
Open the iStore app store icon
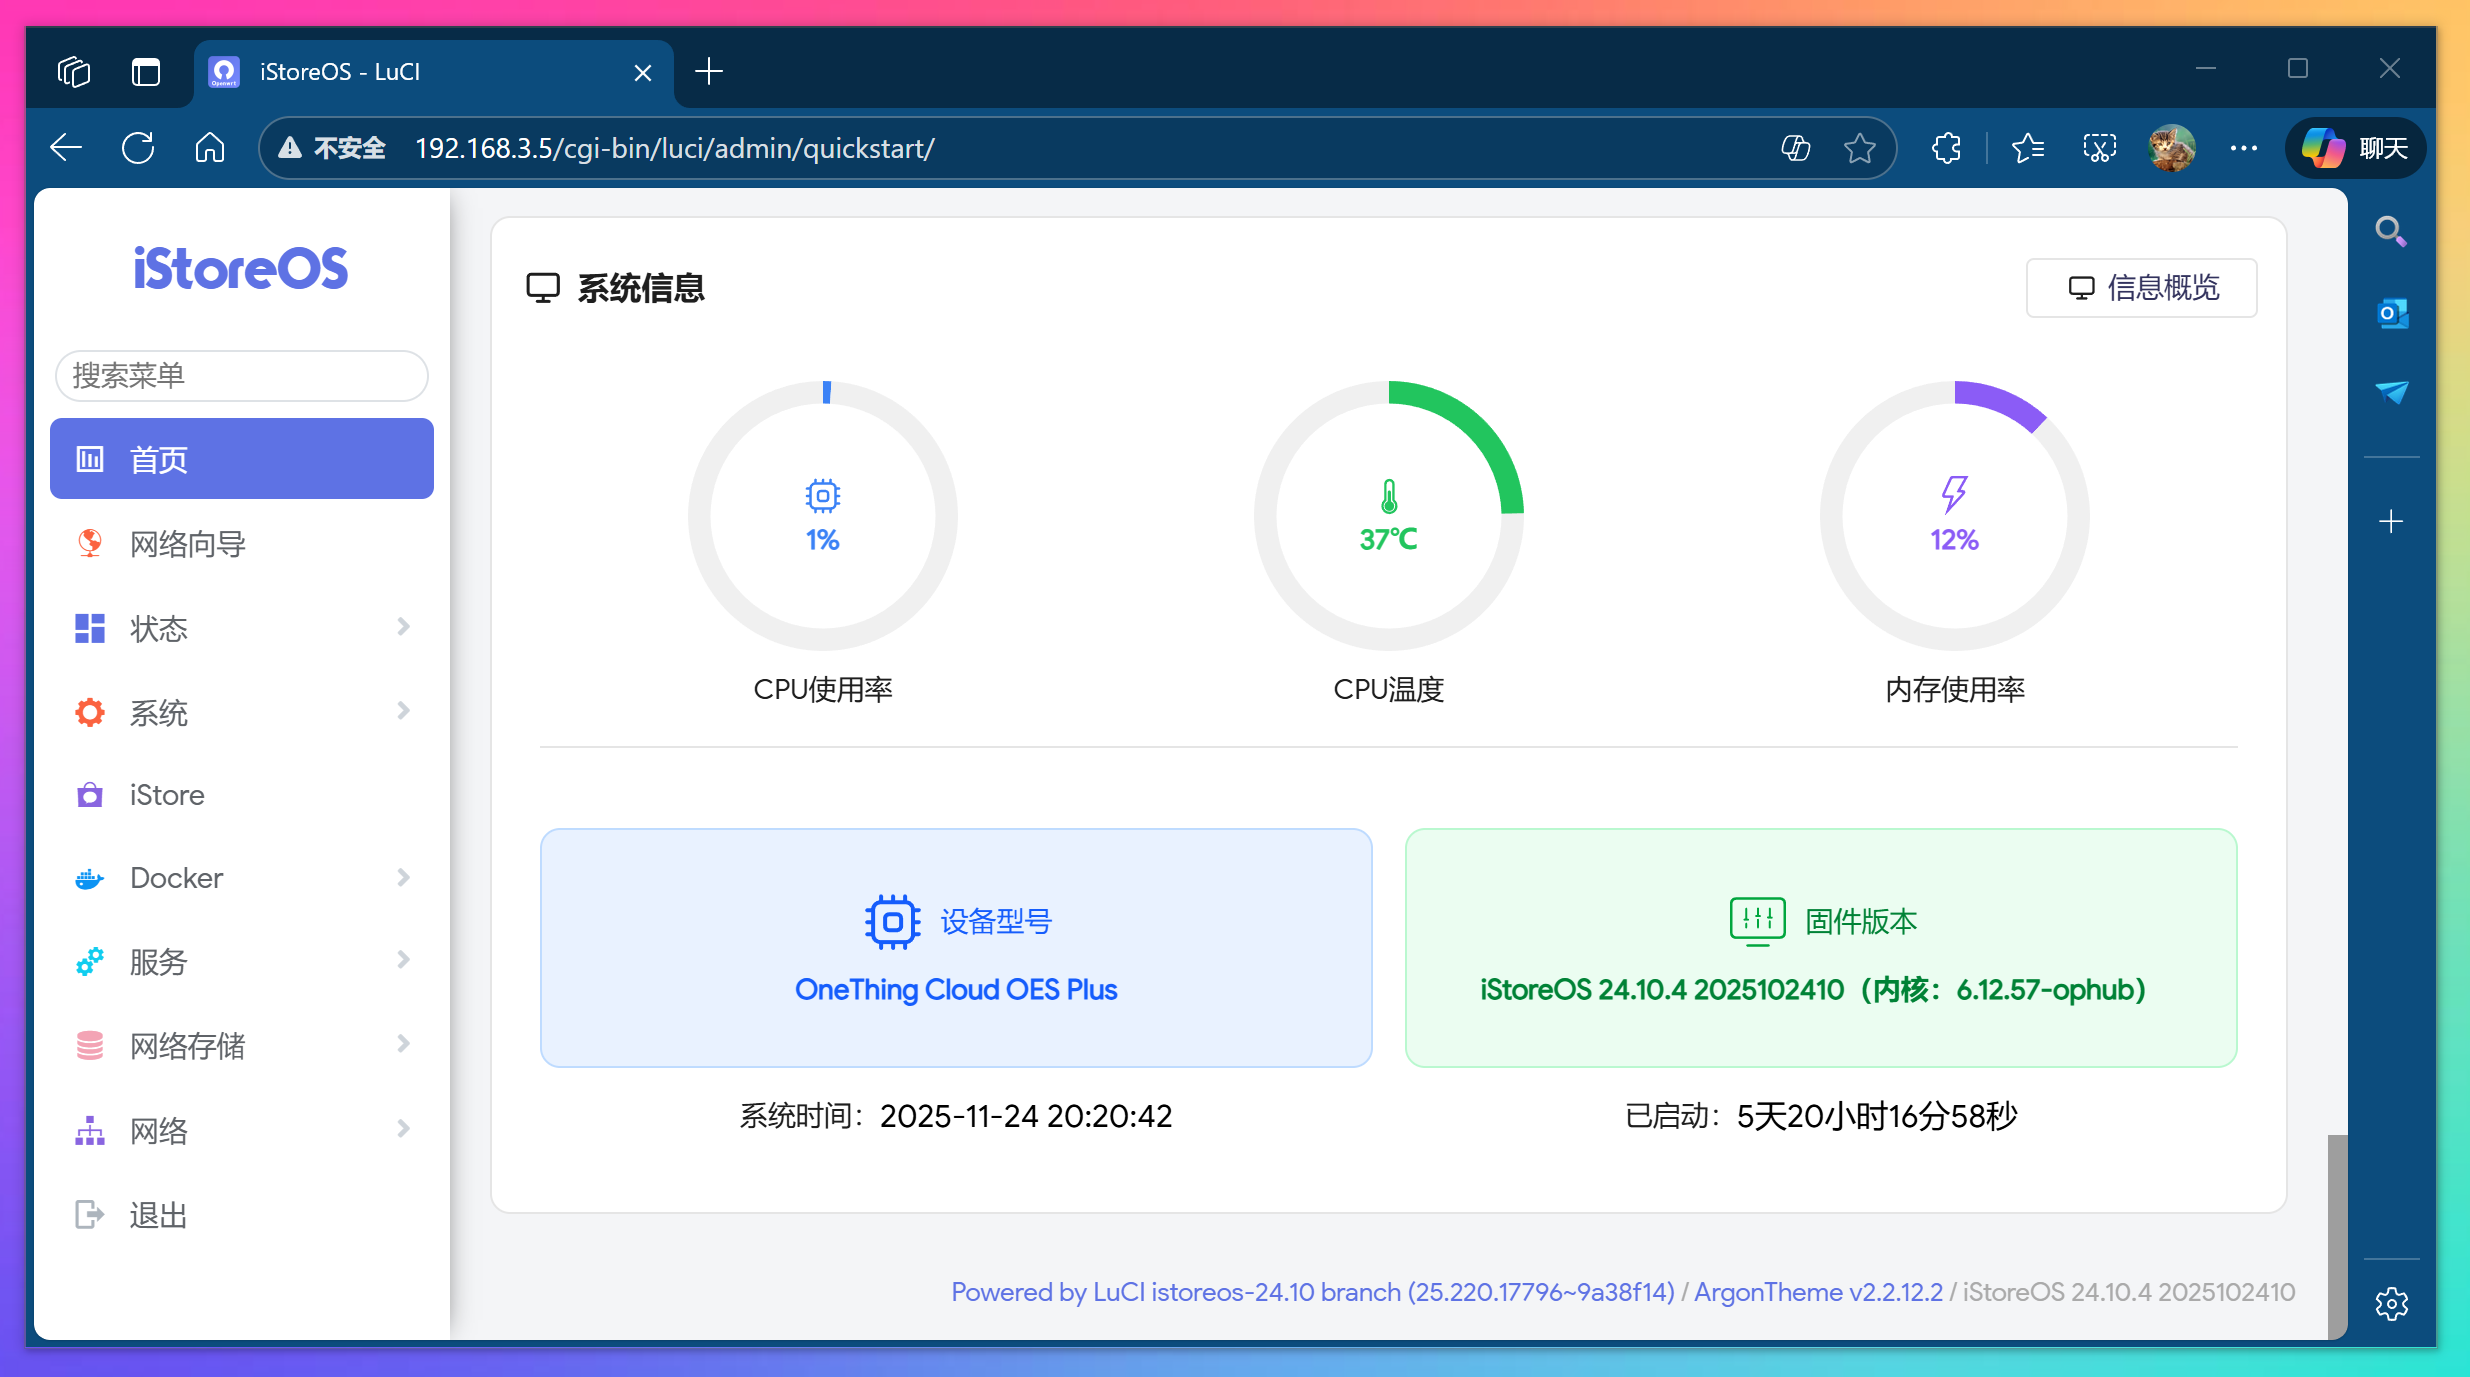[x=89, y=794]
